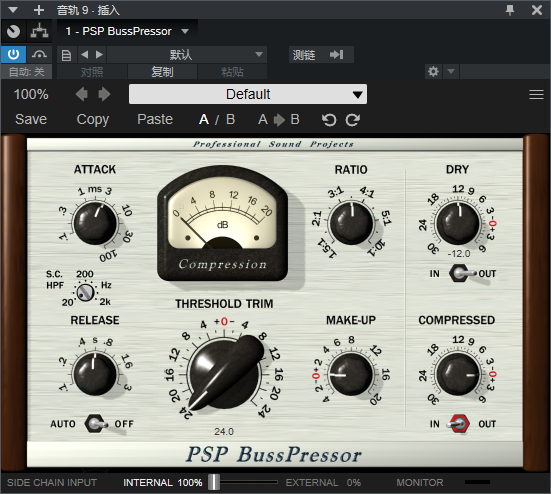Switch to setting B
551x494 pixels.
(231, 119)
